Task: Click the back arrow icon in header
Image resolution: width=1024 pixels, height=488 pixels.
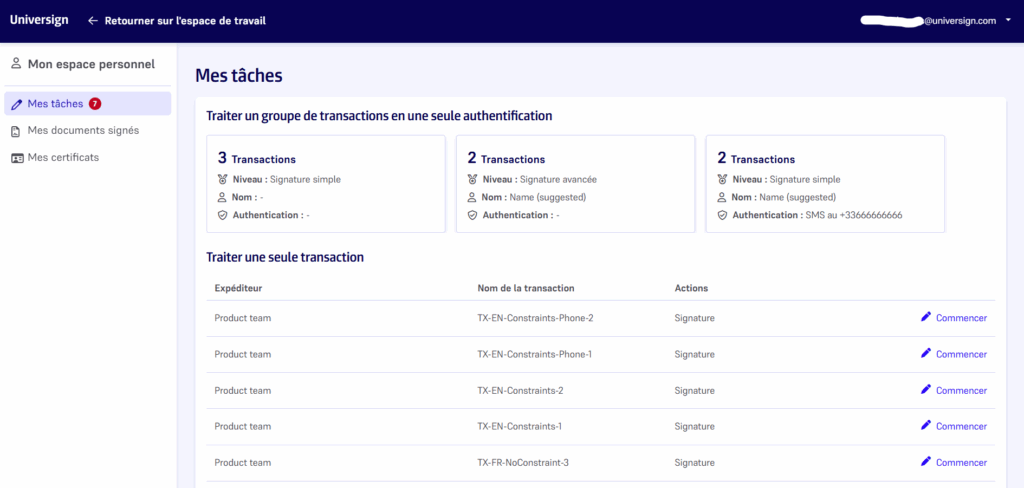Action: coord(93,21)
